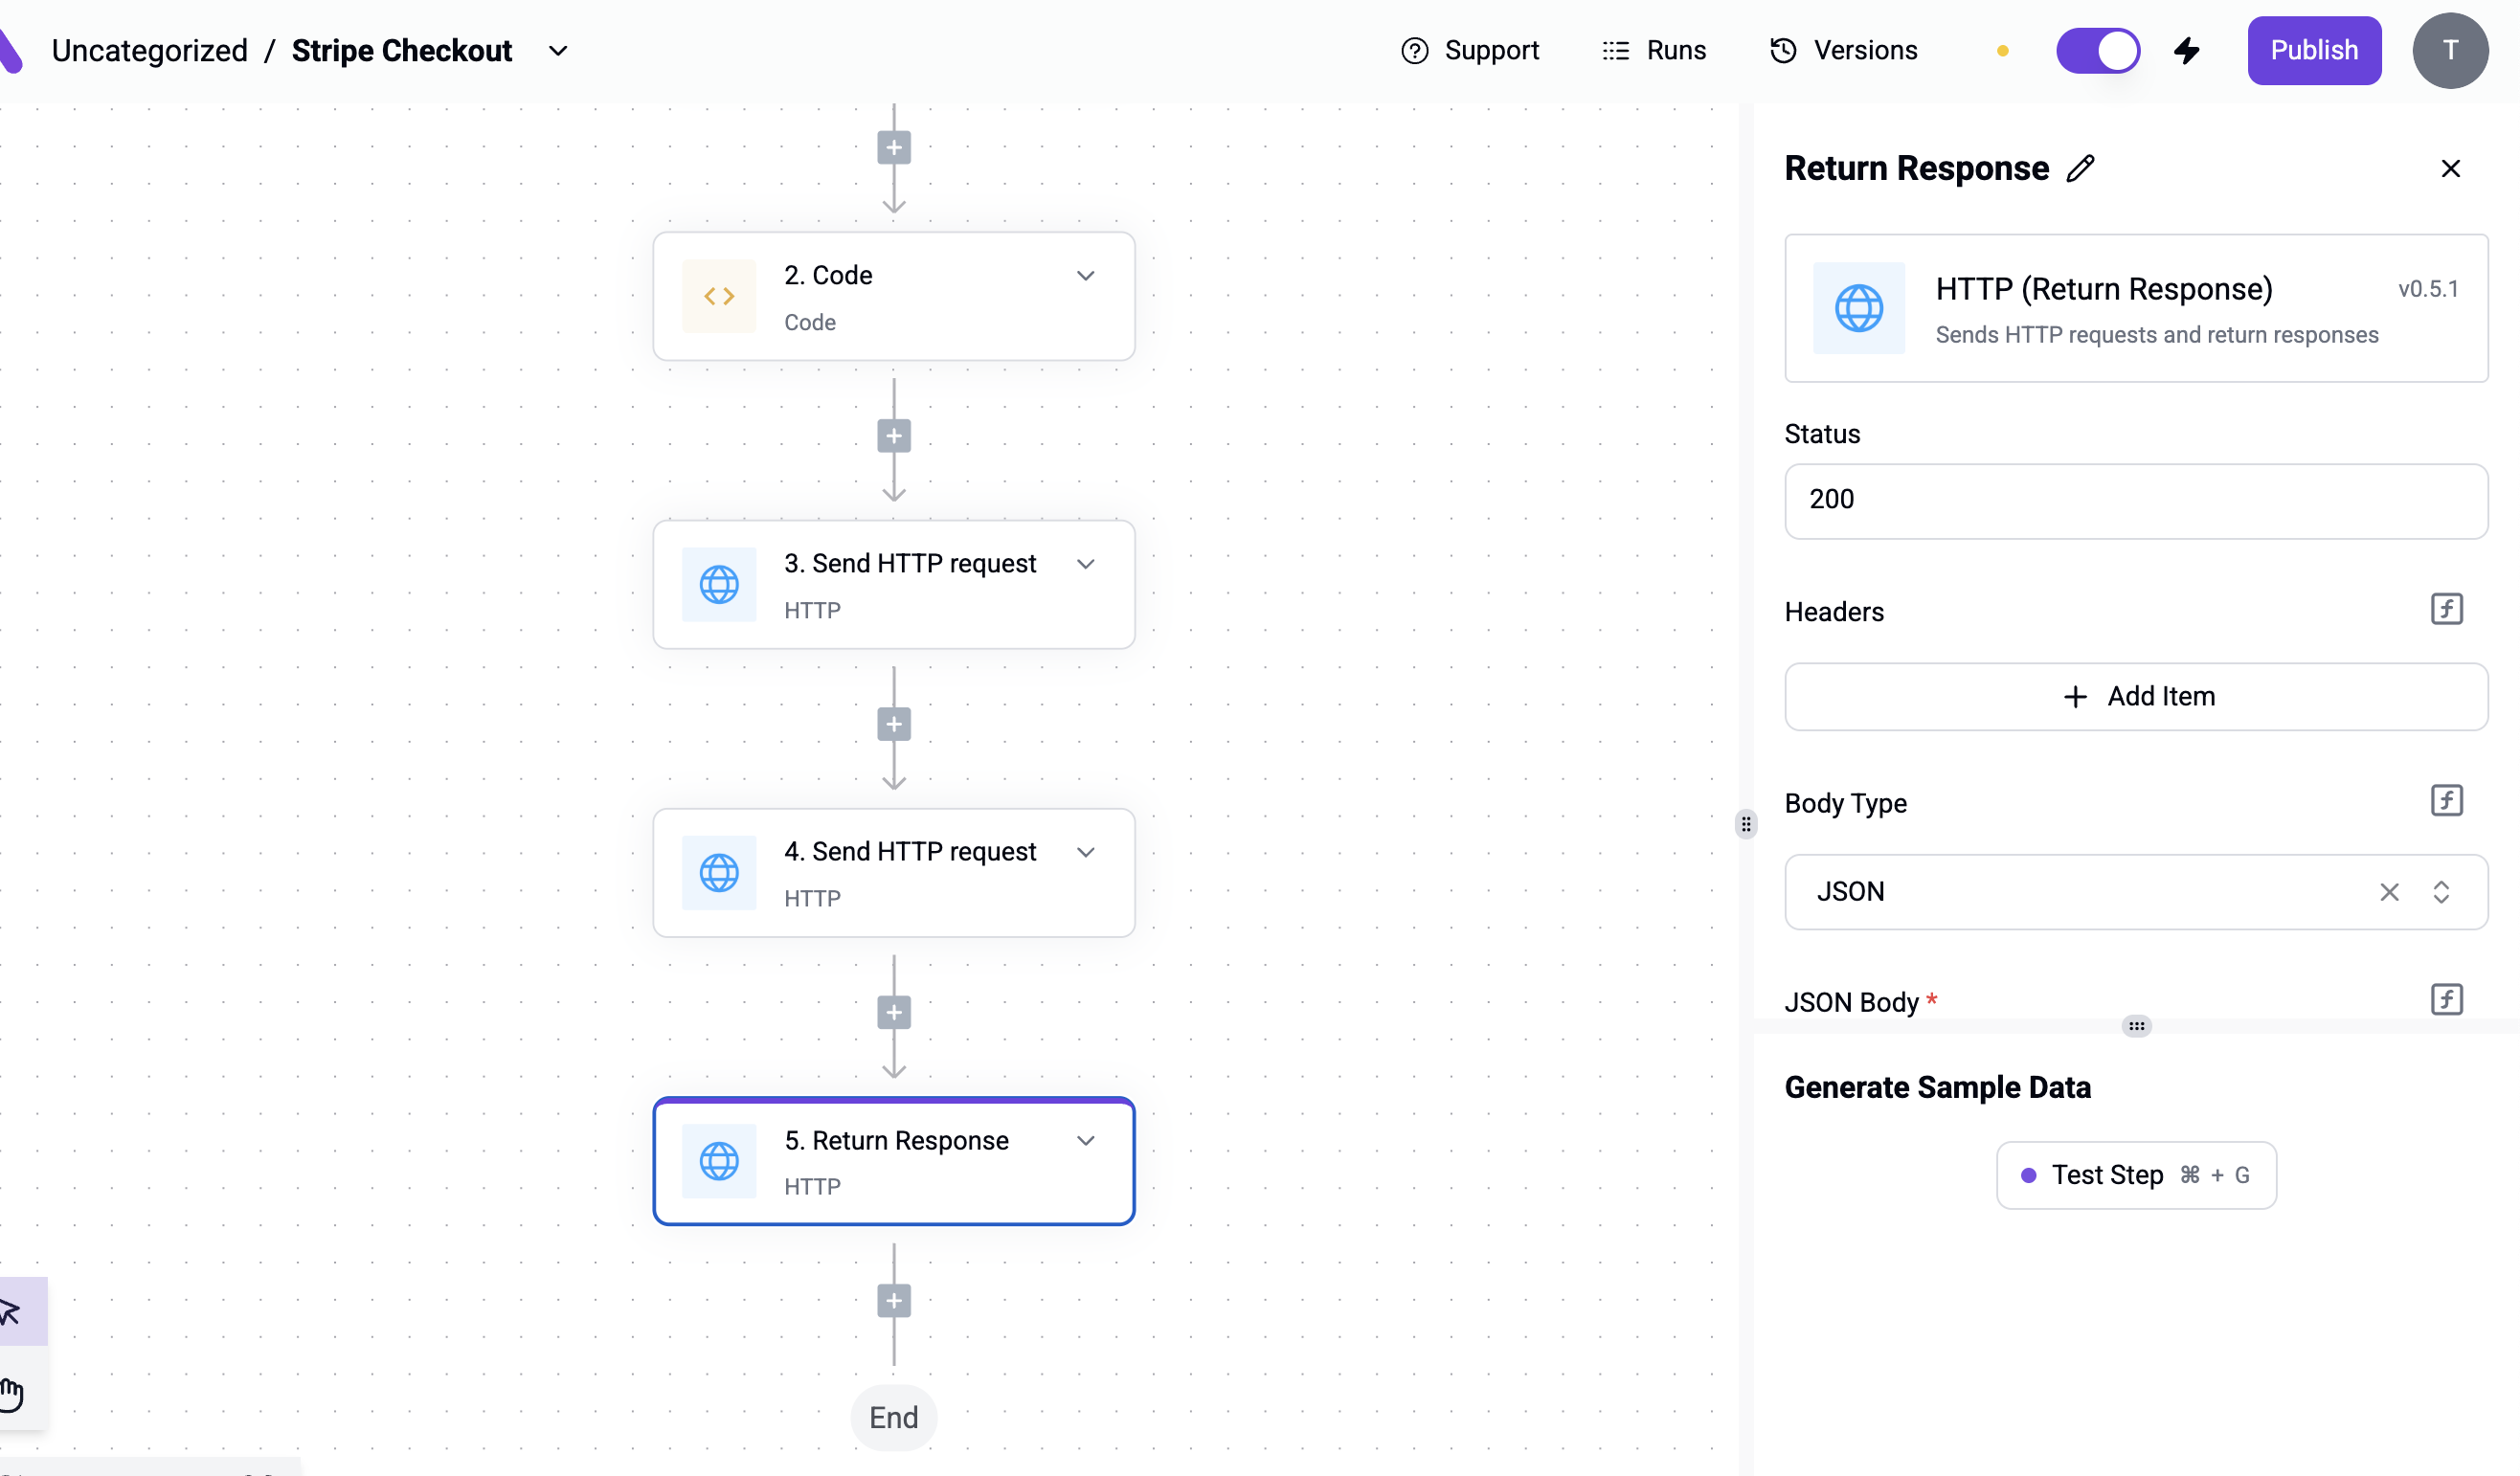Open the Runs page
Viewport: 2520px width, 1476px height.
1654,51
